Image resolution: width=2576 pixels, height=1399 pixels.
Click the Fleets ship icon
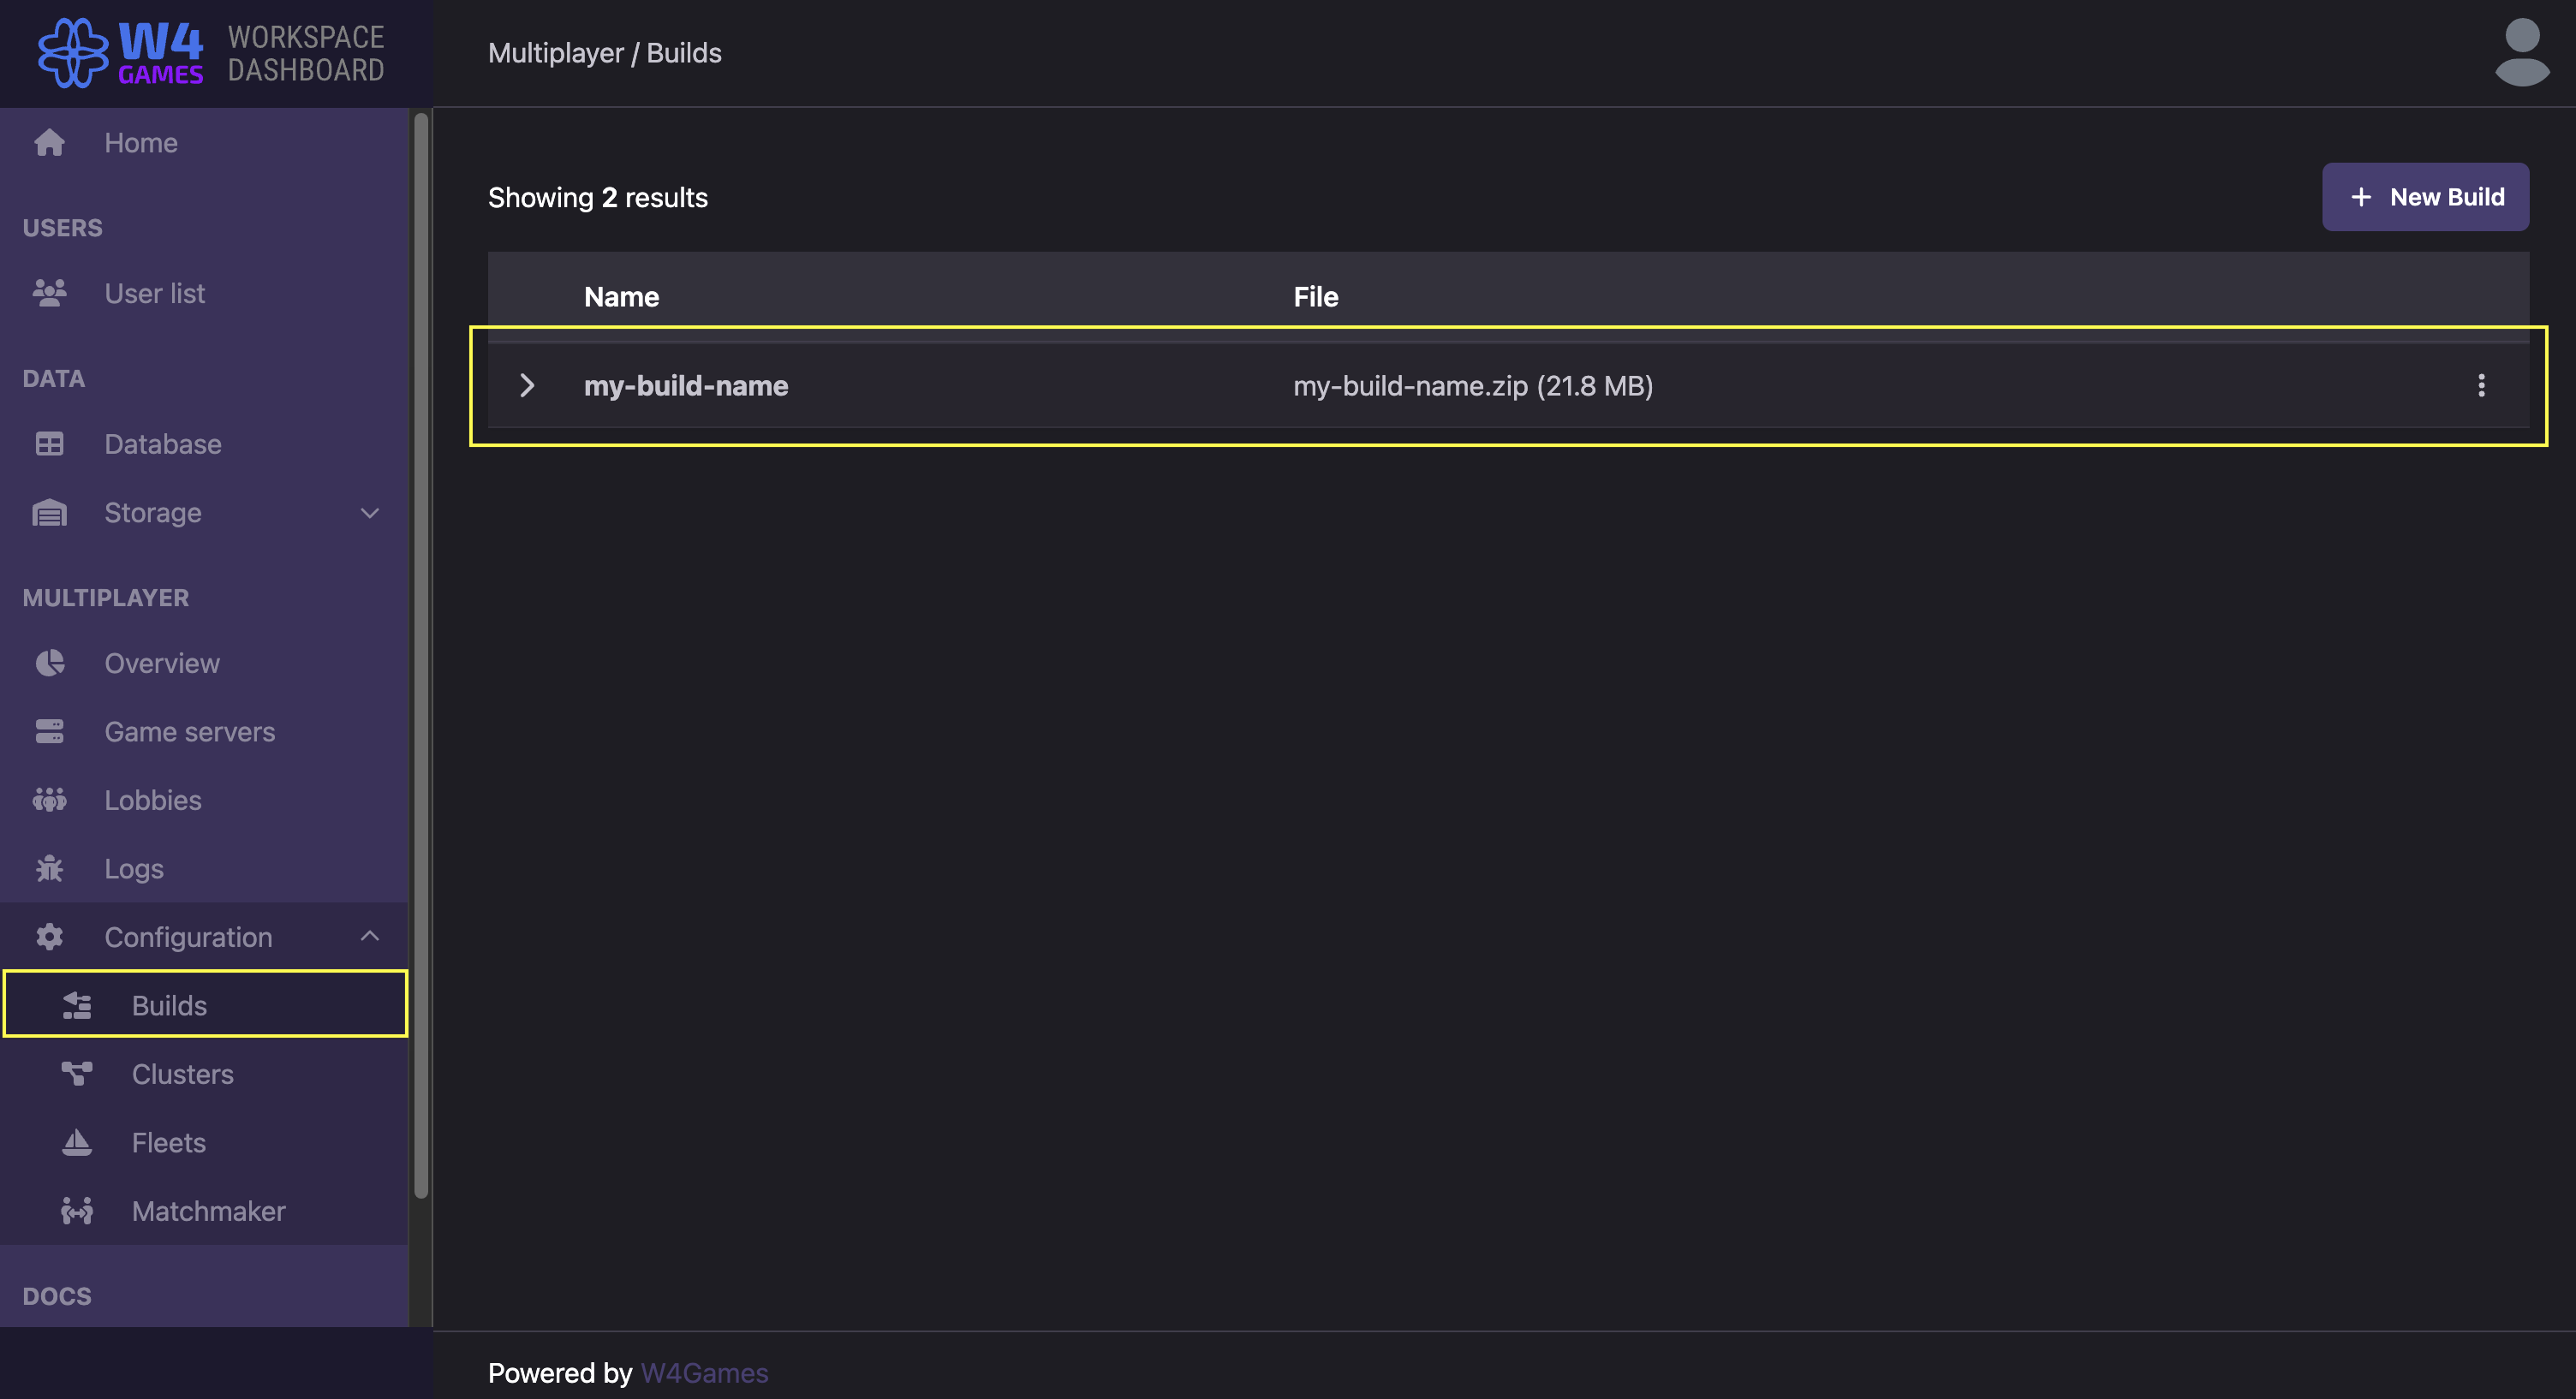[x=77, y=1142]
